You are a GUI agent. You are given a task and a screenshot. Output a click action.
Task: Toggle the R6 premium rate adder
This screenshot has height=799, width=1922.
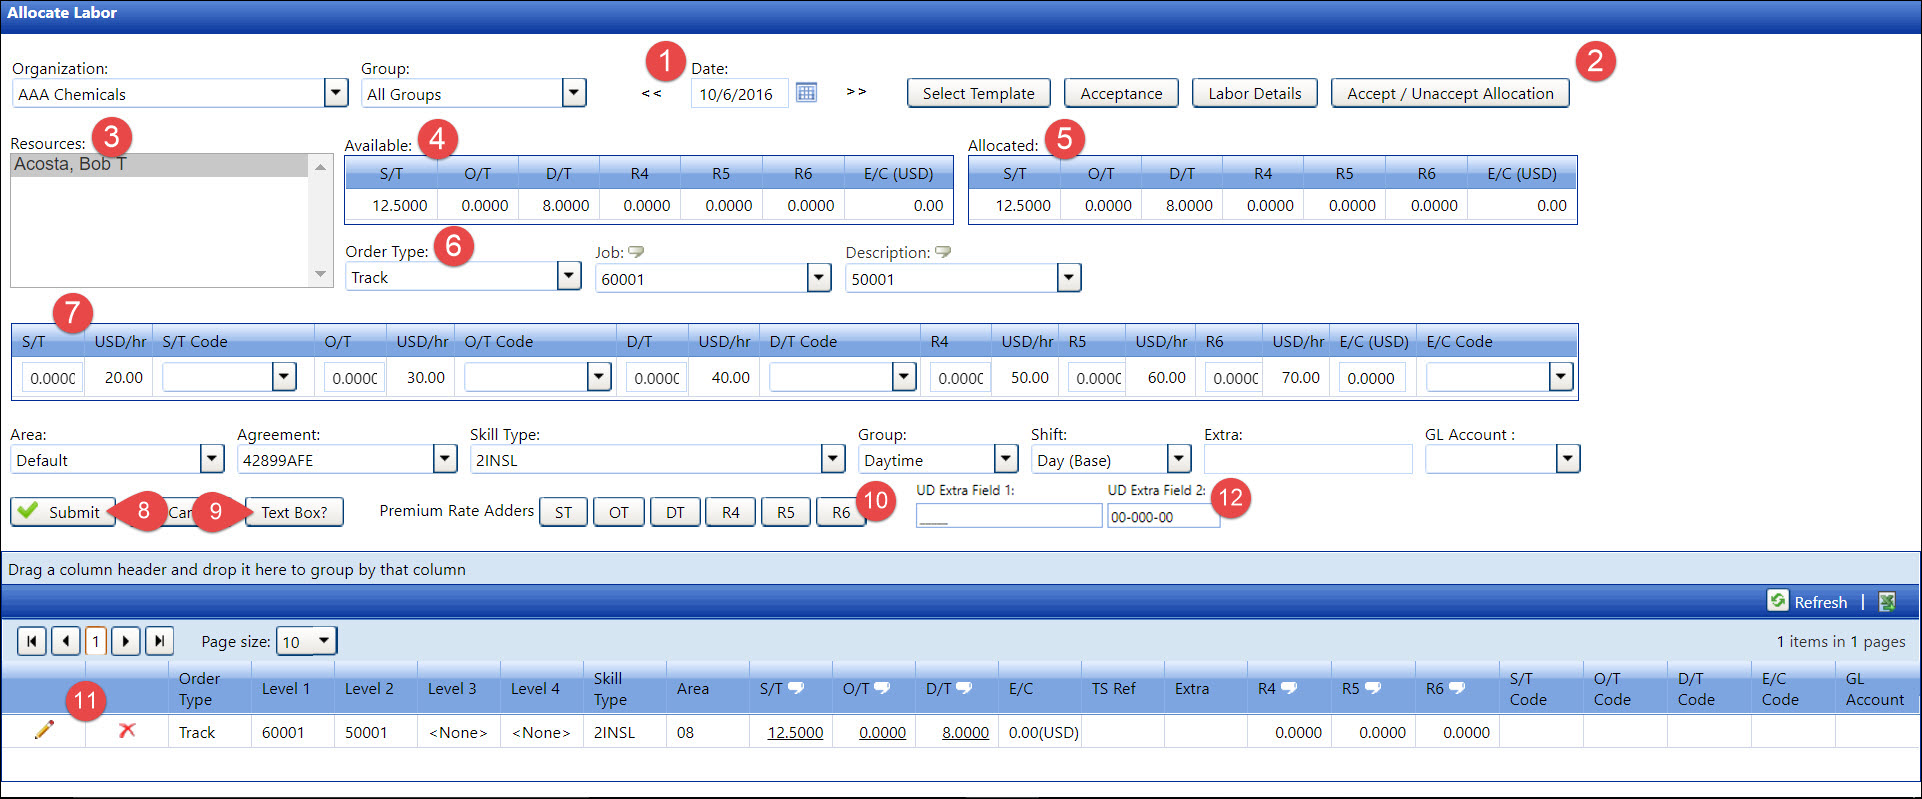pos(840,512)
